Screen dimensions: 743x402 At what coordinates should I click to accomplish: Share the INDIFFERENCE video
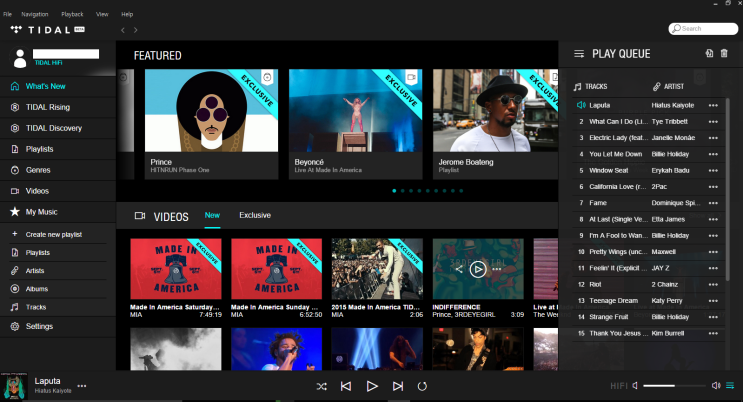(x=459, y=269)
